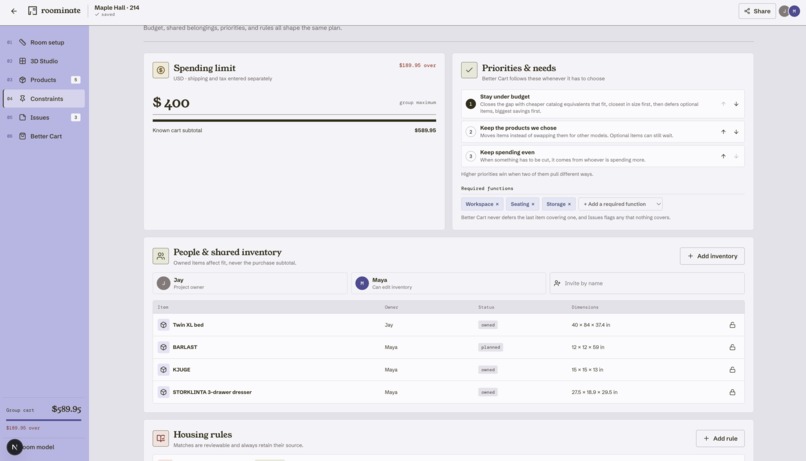Click the People & shared inventory icon
Screen dimensions: 806x461
coord(160,256)
